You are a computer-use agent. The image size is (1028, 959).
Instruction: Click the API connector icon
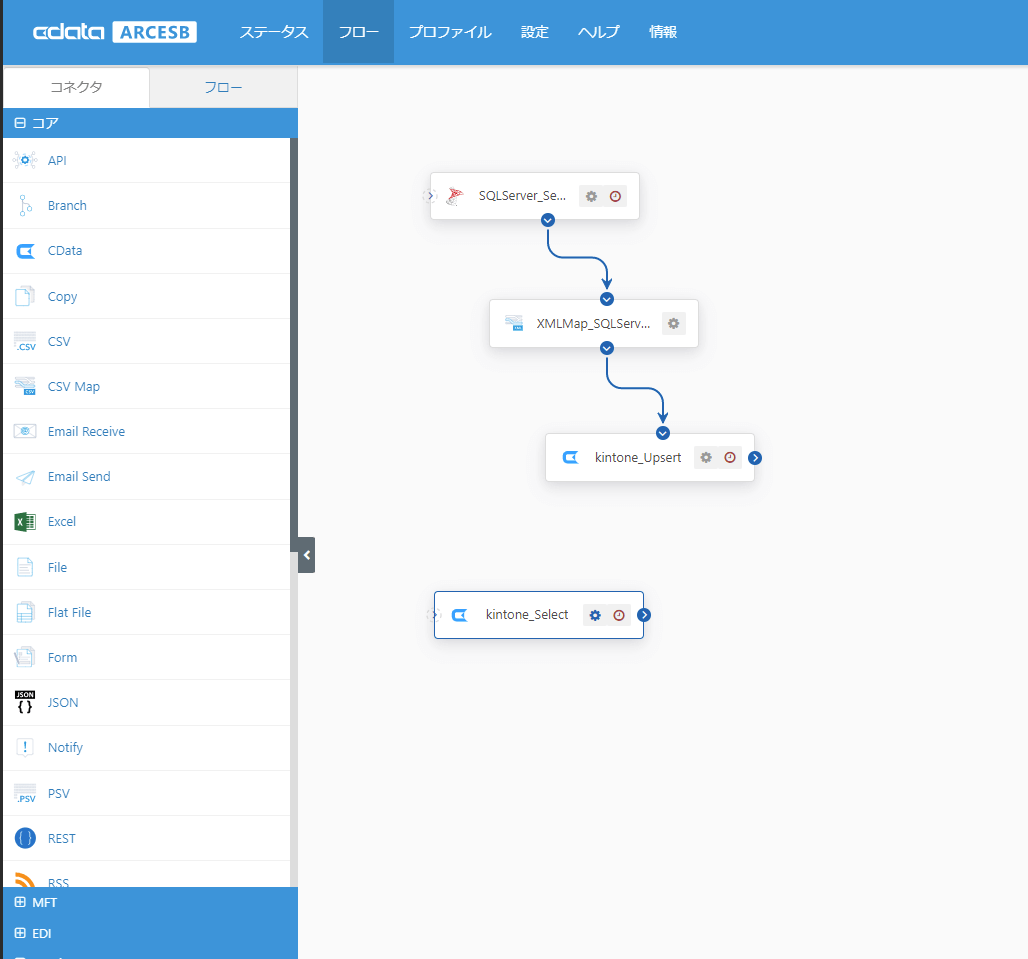pyautogui.click(x=25, y=160)
